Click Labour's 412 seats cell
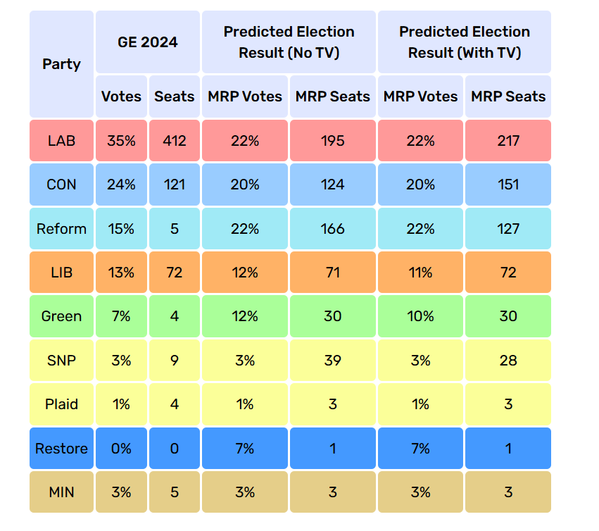The height and width of the screenshot is (531, 599). pyautogui.click(x=174, y=141)
